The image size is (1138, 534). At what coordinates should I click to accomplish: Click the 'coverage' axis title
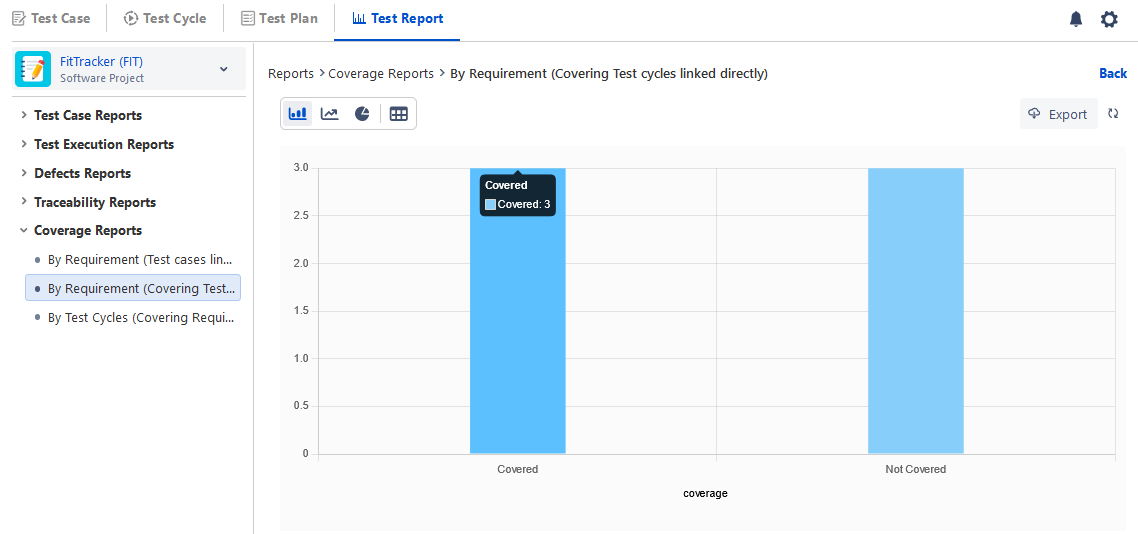coord(705,493)
